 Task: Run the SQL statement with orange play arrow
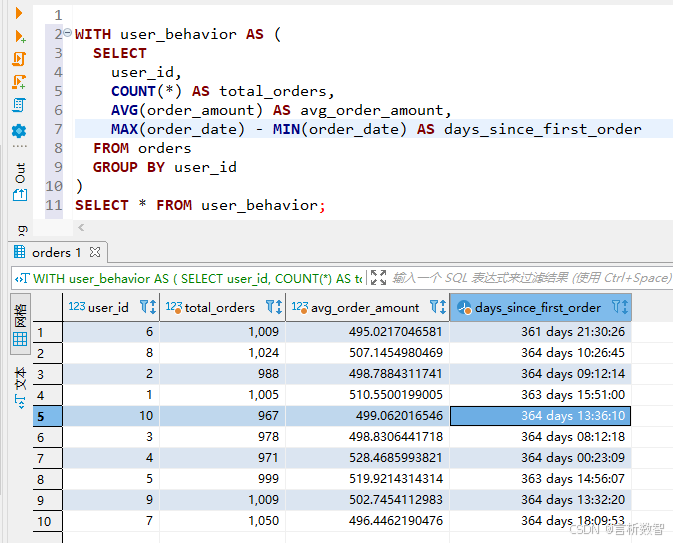point(18,13)
